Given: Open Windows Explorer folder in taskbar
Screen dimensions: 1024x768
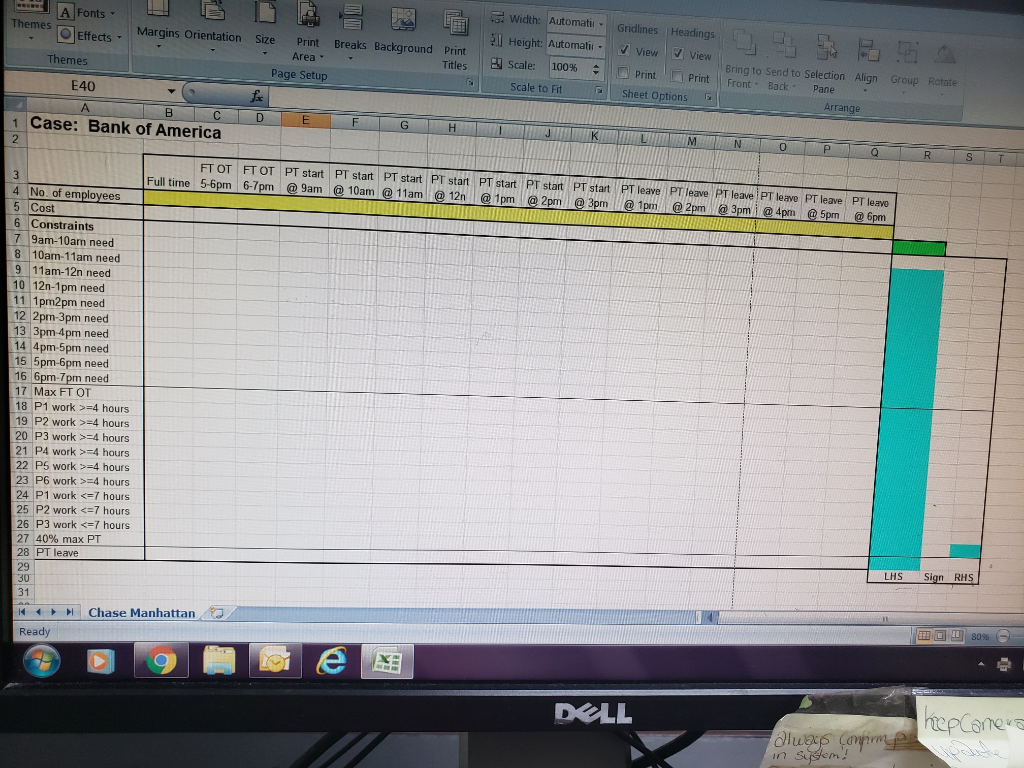Looking at the screenshot, I should pyautogui.click(x=219, y=660).
